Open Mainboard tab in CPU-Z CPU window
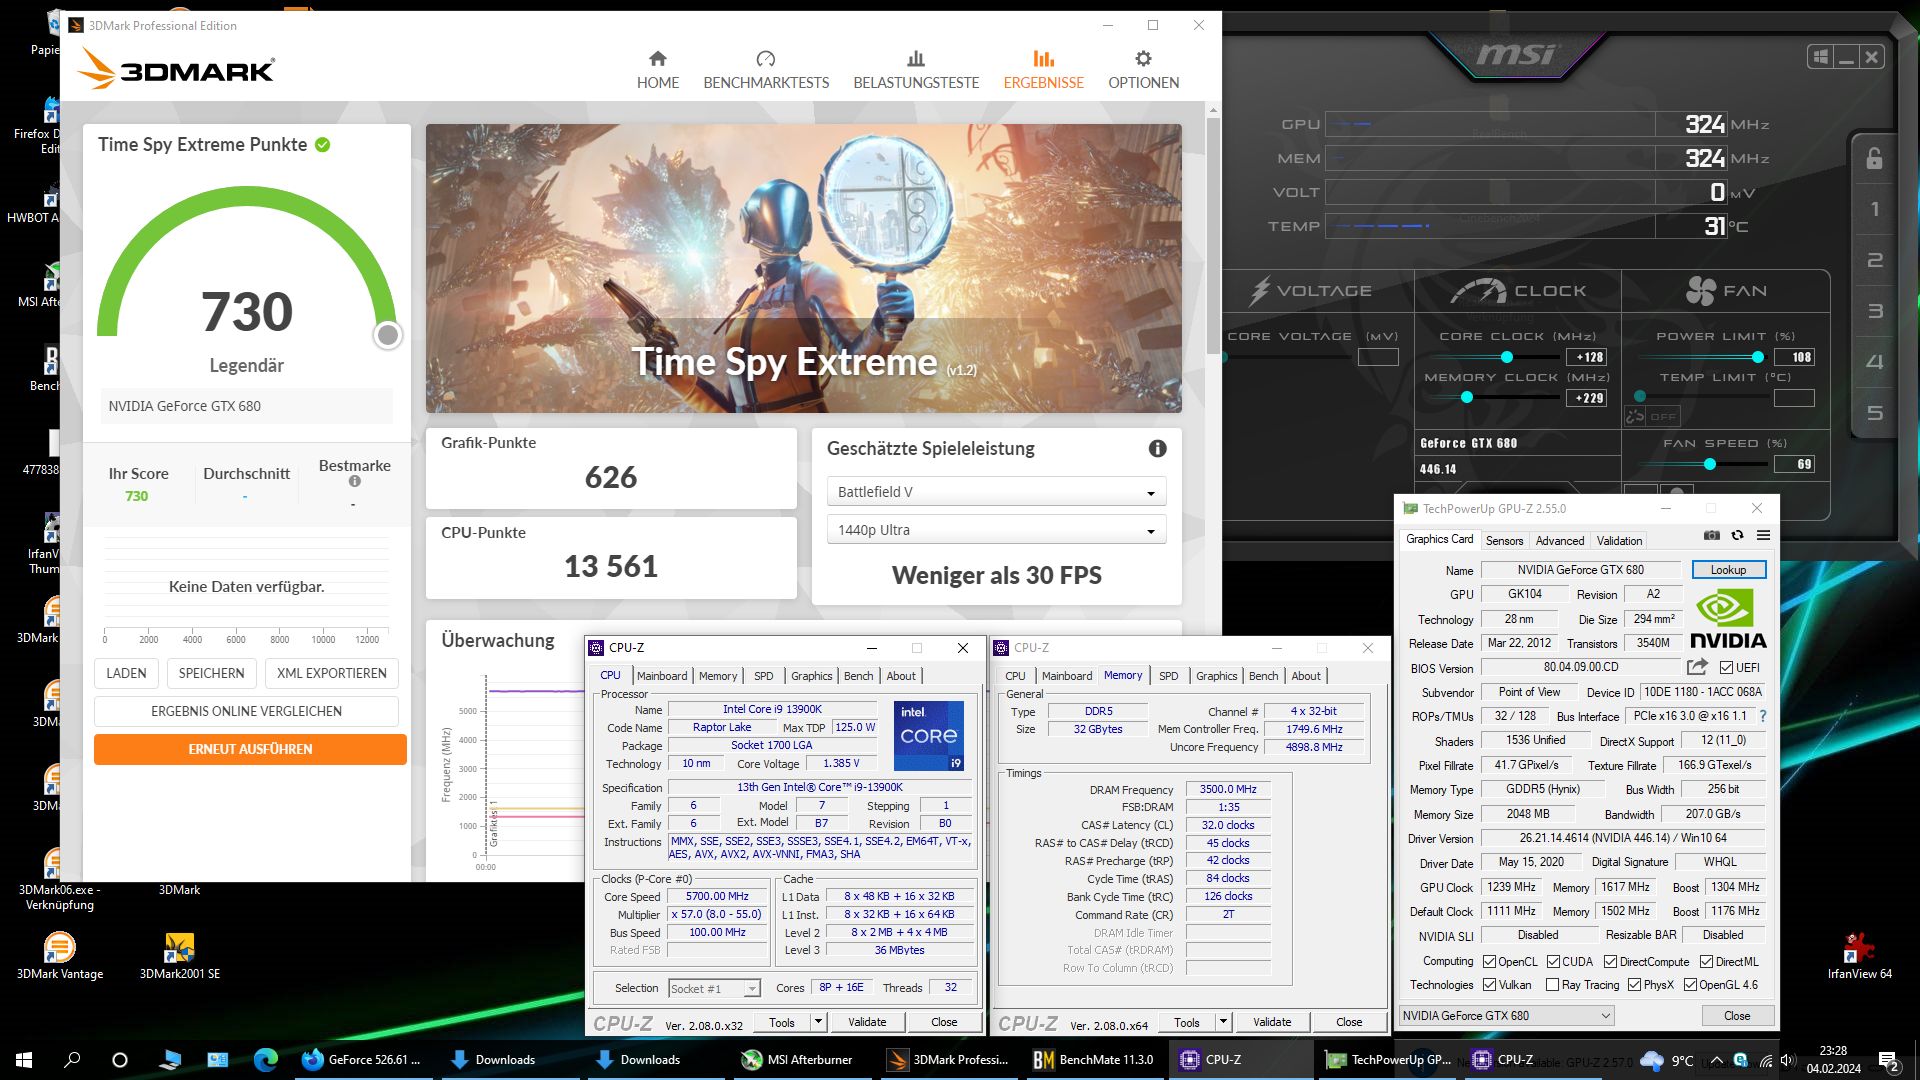 coord(662,676)
